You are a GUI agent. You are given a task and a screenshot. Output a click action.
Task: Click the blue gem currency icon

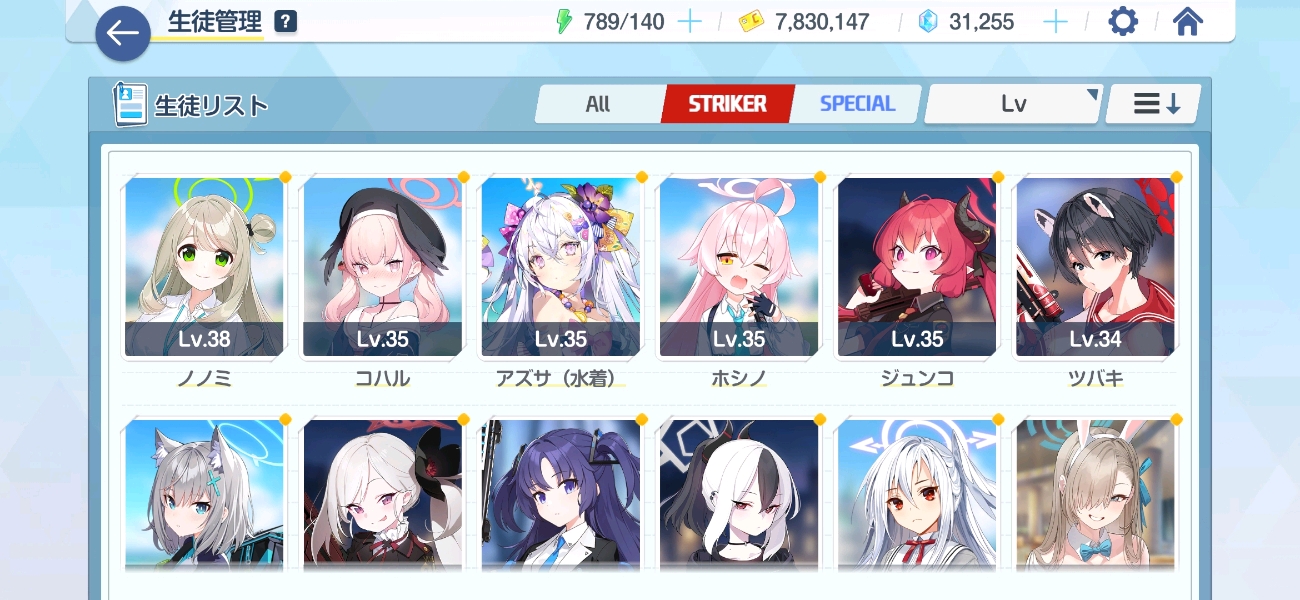tap(928, 21)
